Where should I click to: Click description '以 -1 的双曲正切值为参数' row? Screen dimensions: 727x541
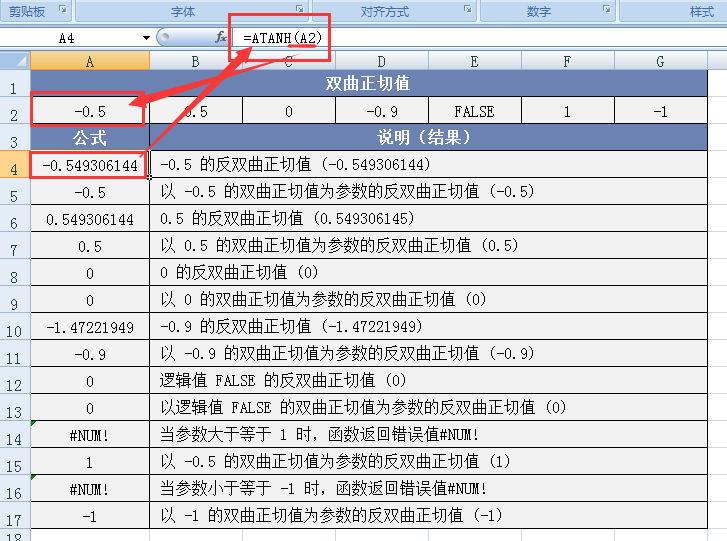428,516
